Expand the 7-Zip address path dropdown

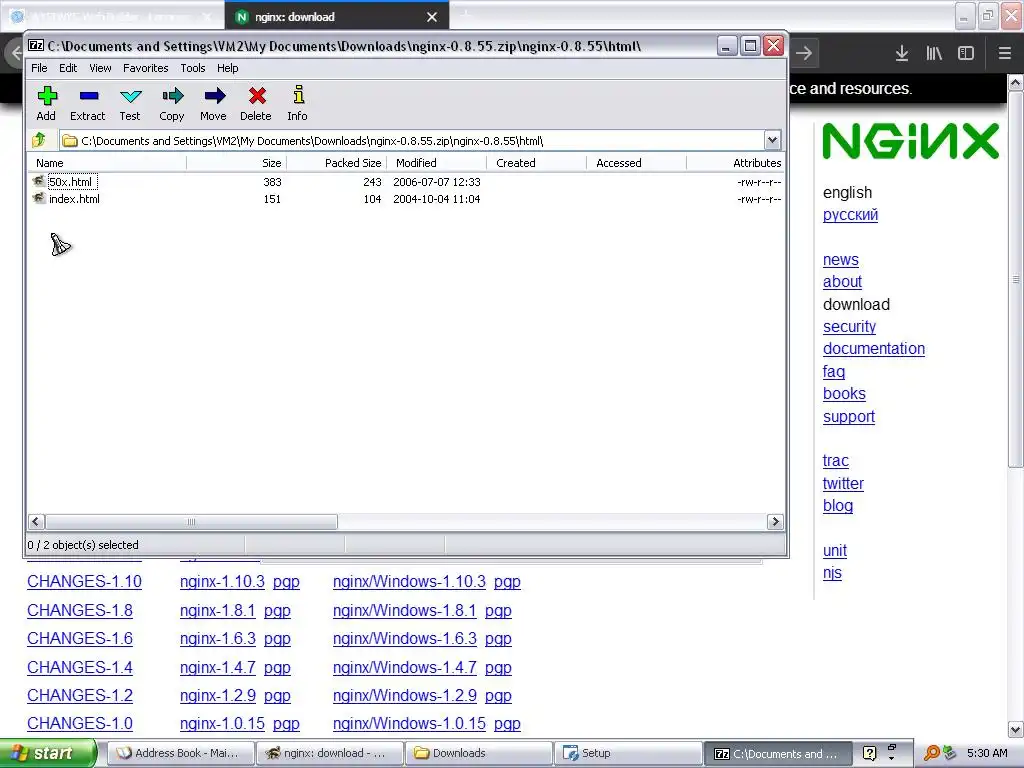click(x=772, y=140)
